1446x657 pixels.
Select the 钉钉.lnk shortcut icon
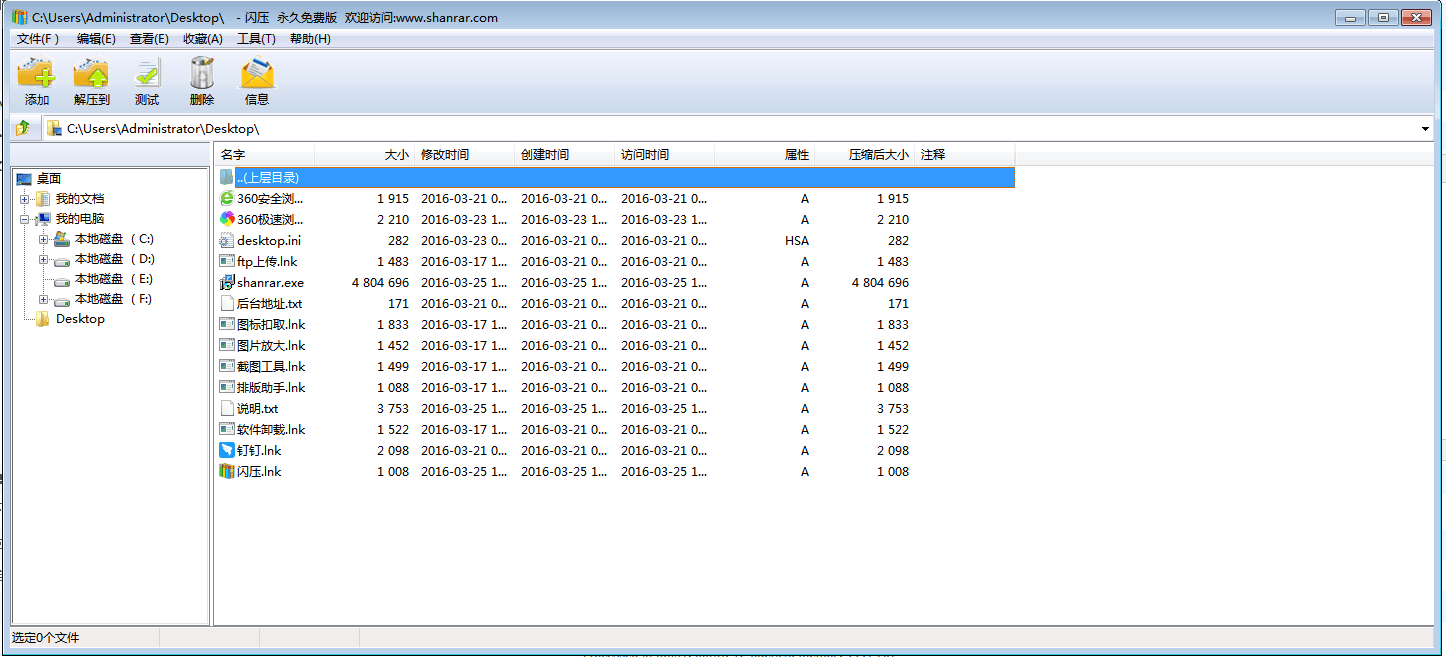226,451
